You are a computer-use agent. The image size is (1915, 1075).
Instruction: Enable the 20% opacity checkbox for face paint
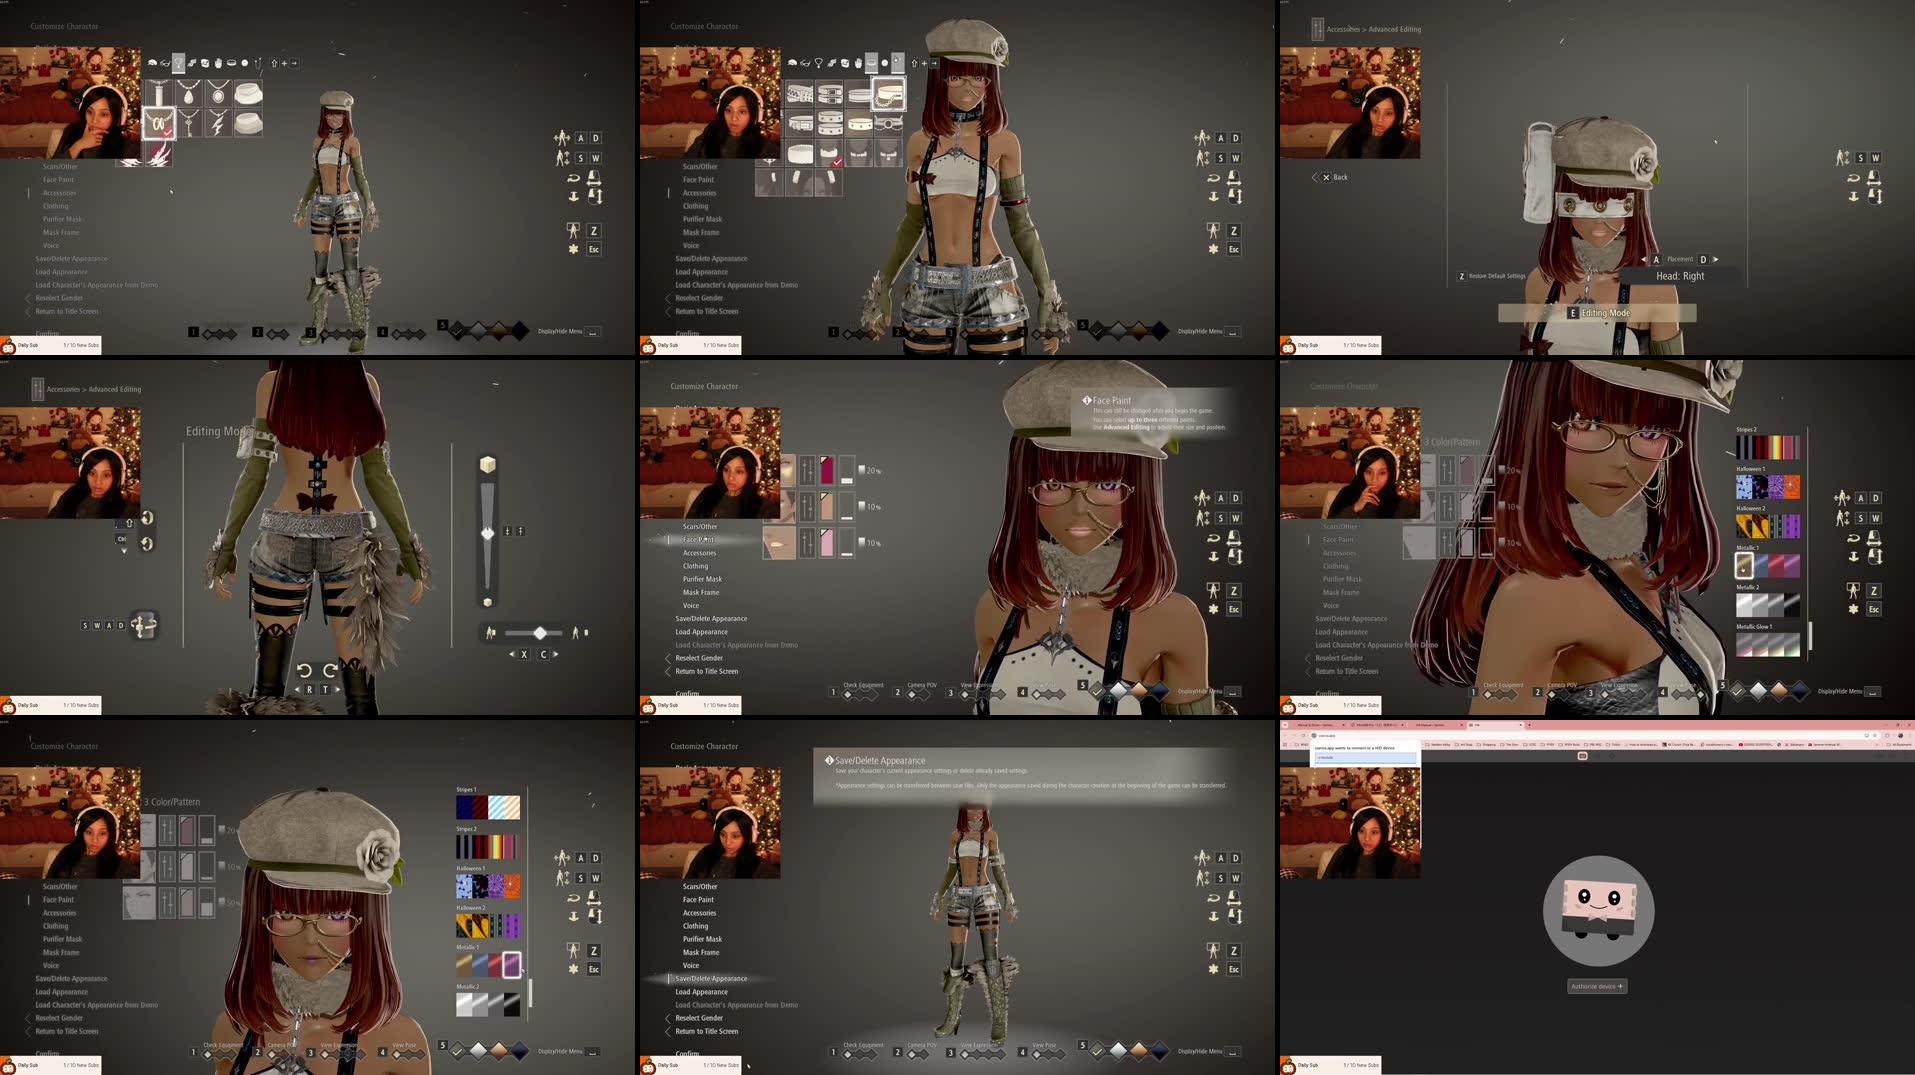coord(862,468)
